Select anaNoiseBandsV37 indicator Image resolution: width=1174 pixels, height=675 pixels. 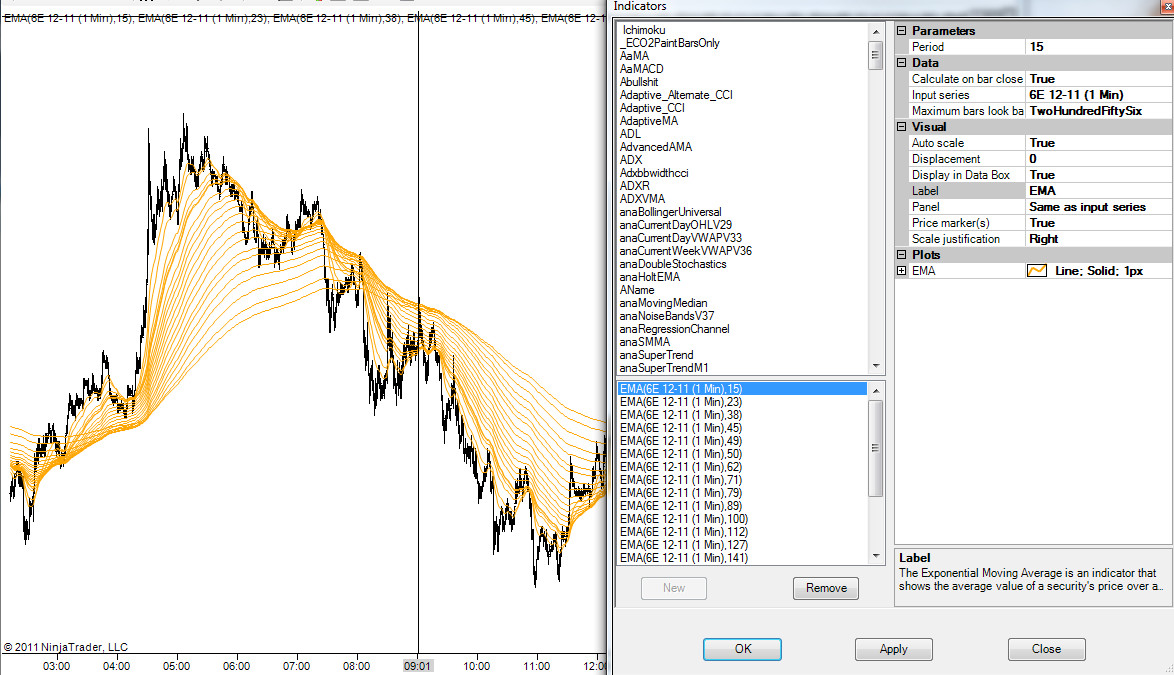click(x=666, y=316)
